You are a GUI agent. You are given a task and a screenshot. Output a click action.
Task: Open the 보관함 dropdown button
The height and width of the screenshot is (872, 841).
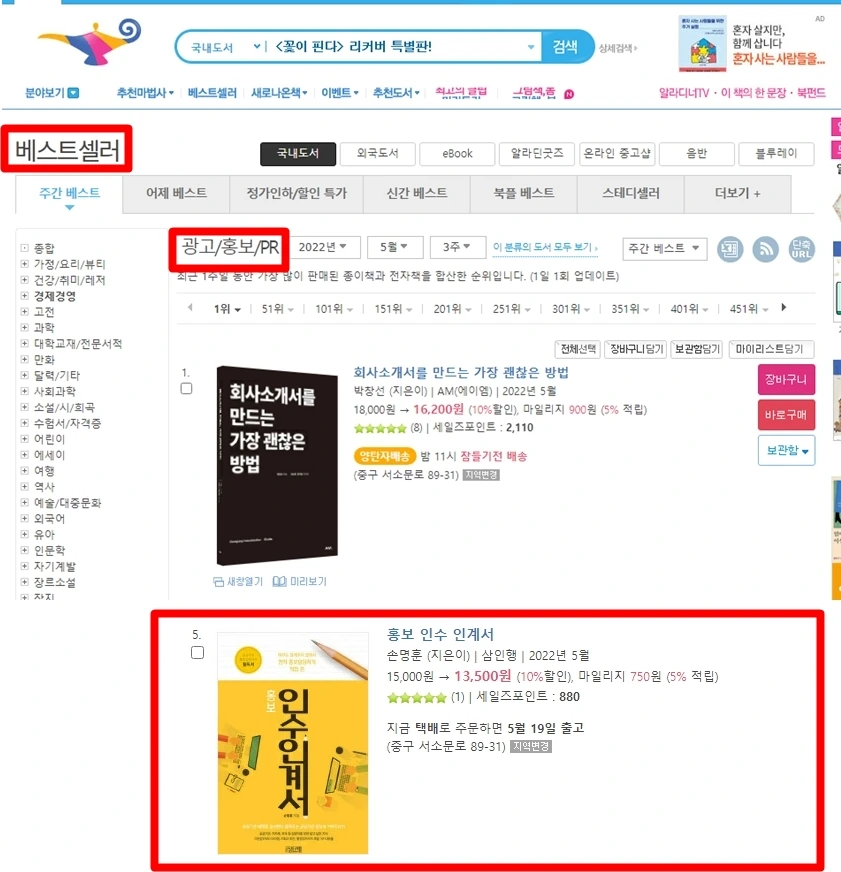click(x=786, y=450)
